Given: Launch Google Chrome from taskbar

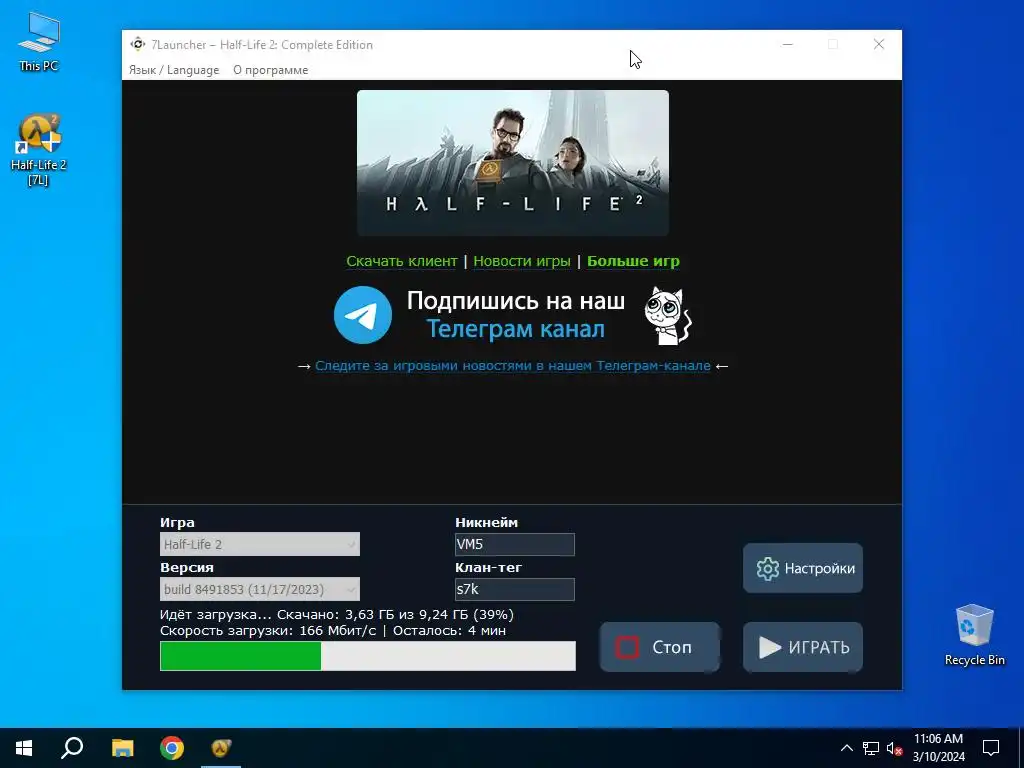Looking at the screenshot, I should (x=172, y=748).
